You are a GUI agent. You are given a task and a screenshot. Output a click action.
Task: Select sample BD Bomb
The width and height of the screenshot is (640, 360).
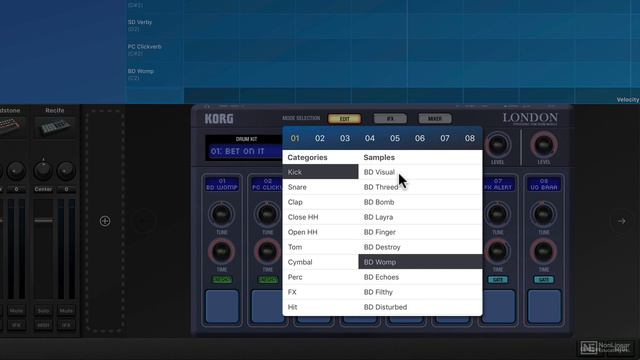coord(420,202)
